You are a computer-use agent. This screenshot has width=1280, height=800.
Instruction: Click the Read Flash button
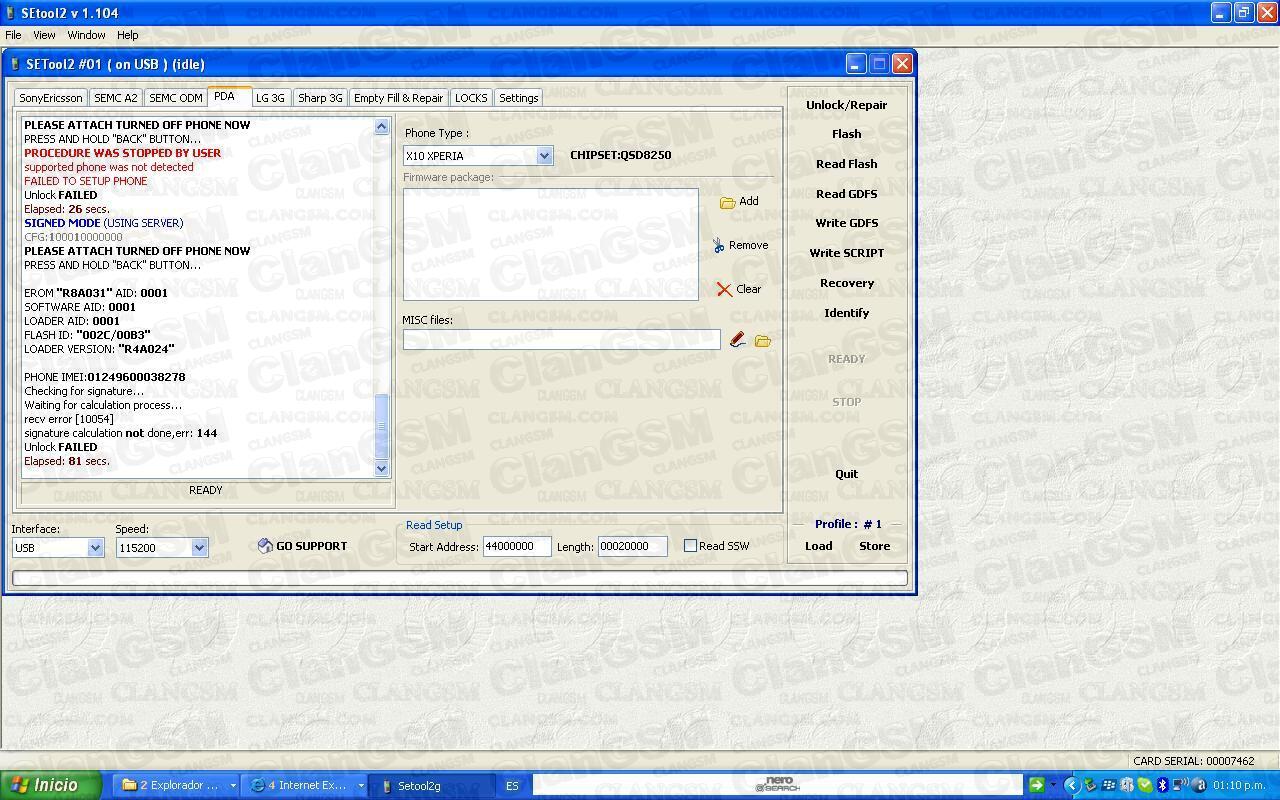click(847, 164)
